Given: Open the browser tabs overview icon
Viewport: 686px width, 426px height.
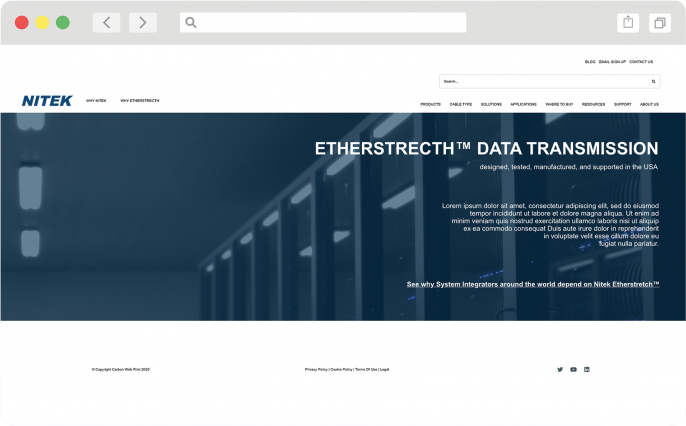Looking at the screenshot, I should pyautogui.click(x=660, y=22).
